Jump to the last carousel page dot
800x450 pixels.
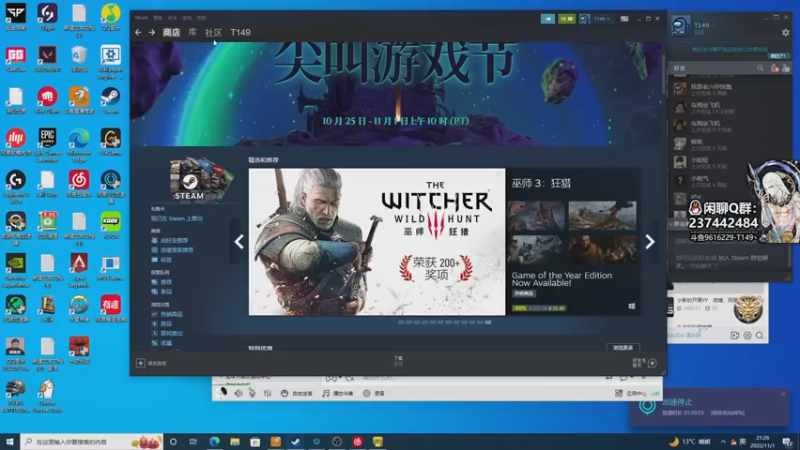(488, 322)
